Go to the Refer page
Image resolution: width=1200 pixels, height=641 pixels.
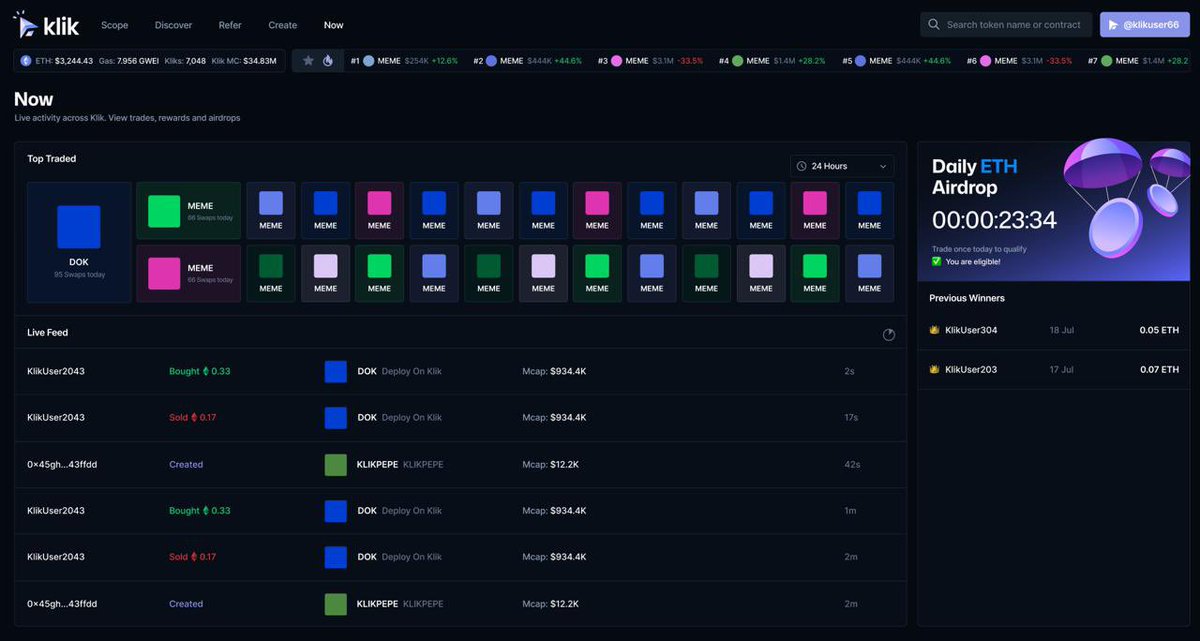(230, 25)
